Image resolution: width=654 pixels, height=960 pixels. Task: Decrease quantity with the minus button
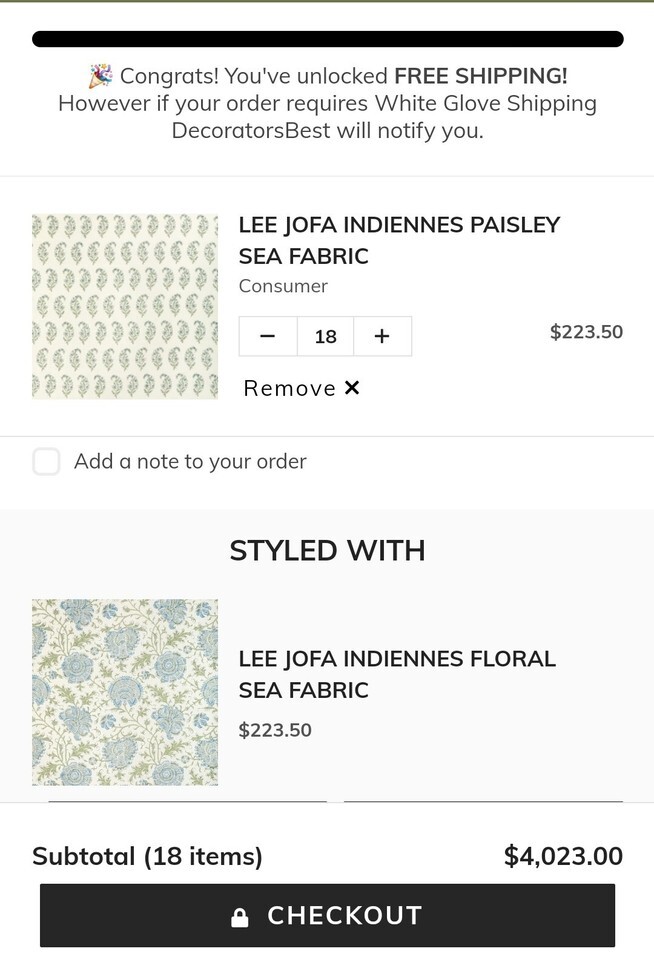pyautogui.click(x=267, y=337)
